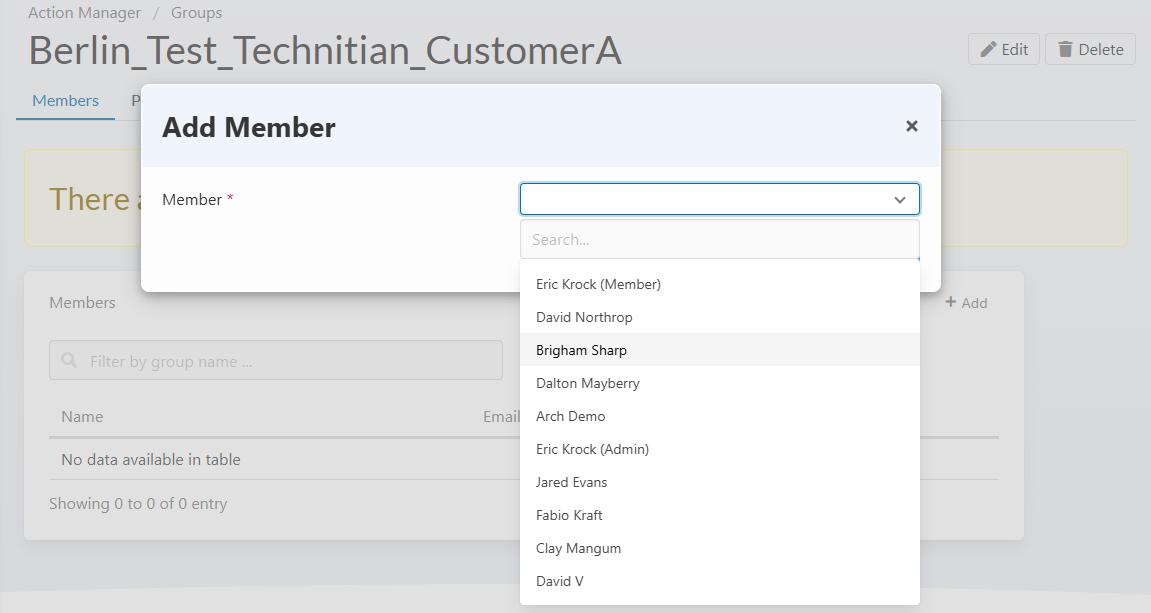Viewport: 1151px width, 613px height.
Task: Choose David V from the list
Action: click(559, 581)
